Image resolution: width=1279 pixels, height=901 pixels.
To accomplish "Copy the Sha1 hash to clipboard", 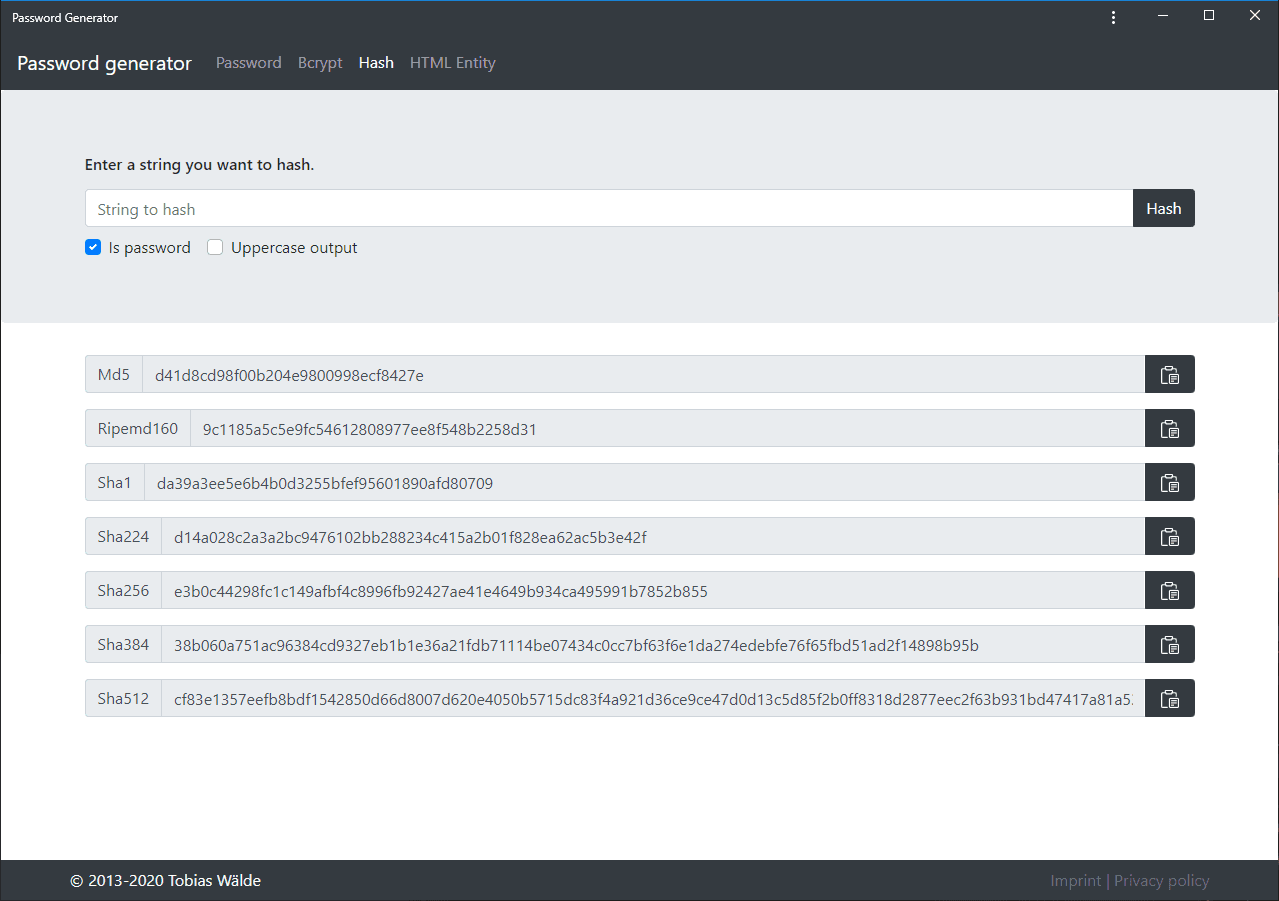I will pos(1169,483).
